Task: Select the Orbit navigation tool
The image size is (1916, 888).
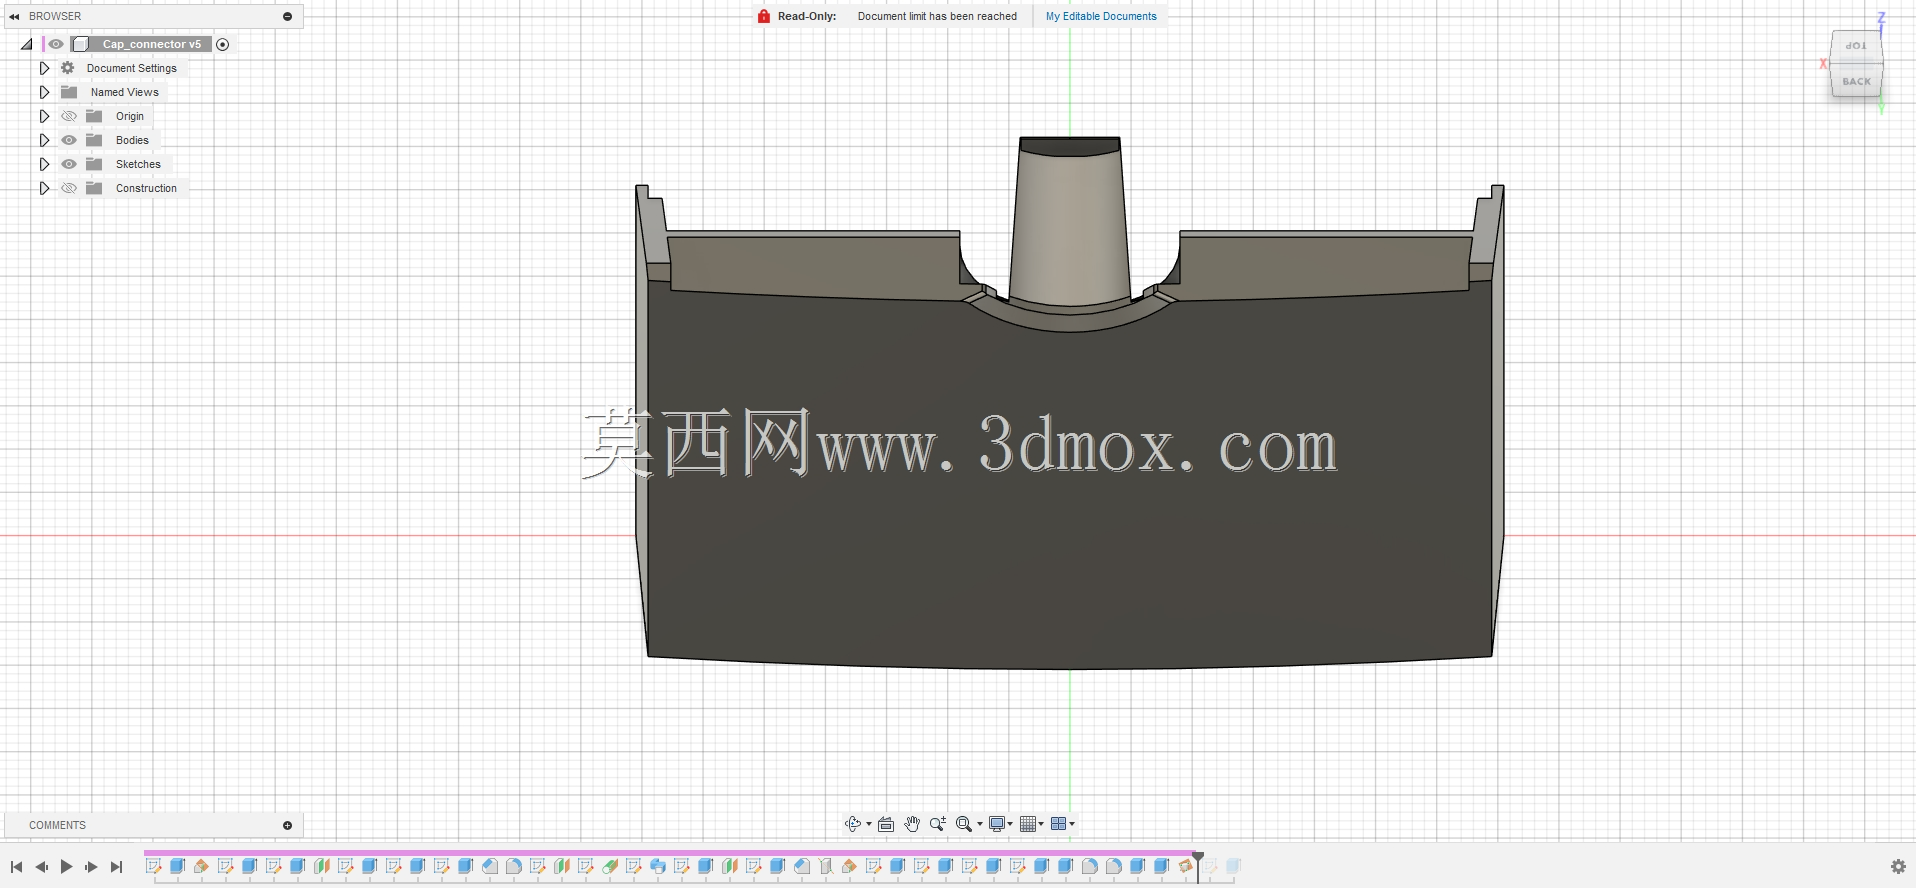Action: pos(852,824)
